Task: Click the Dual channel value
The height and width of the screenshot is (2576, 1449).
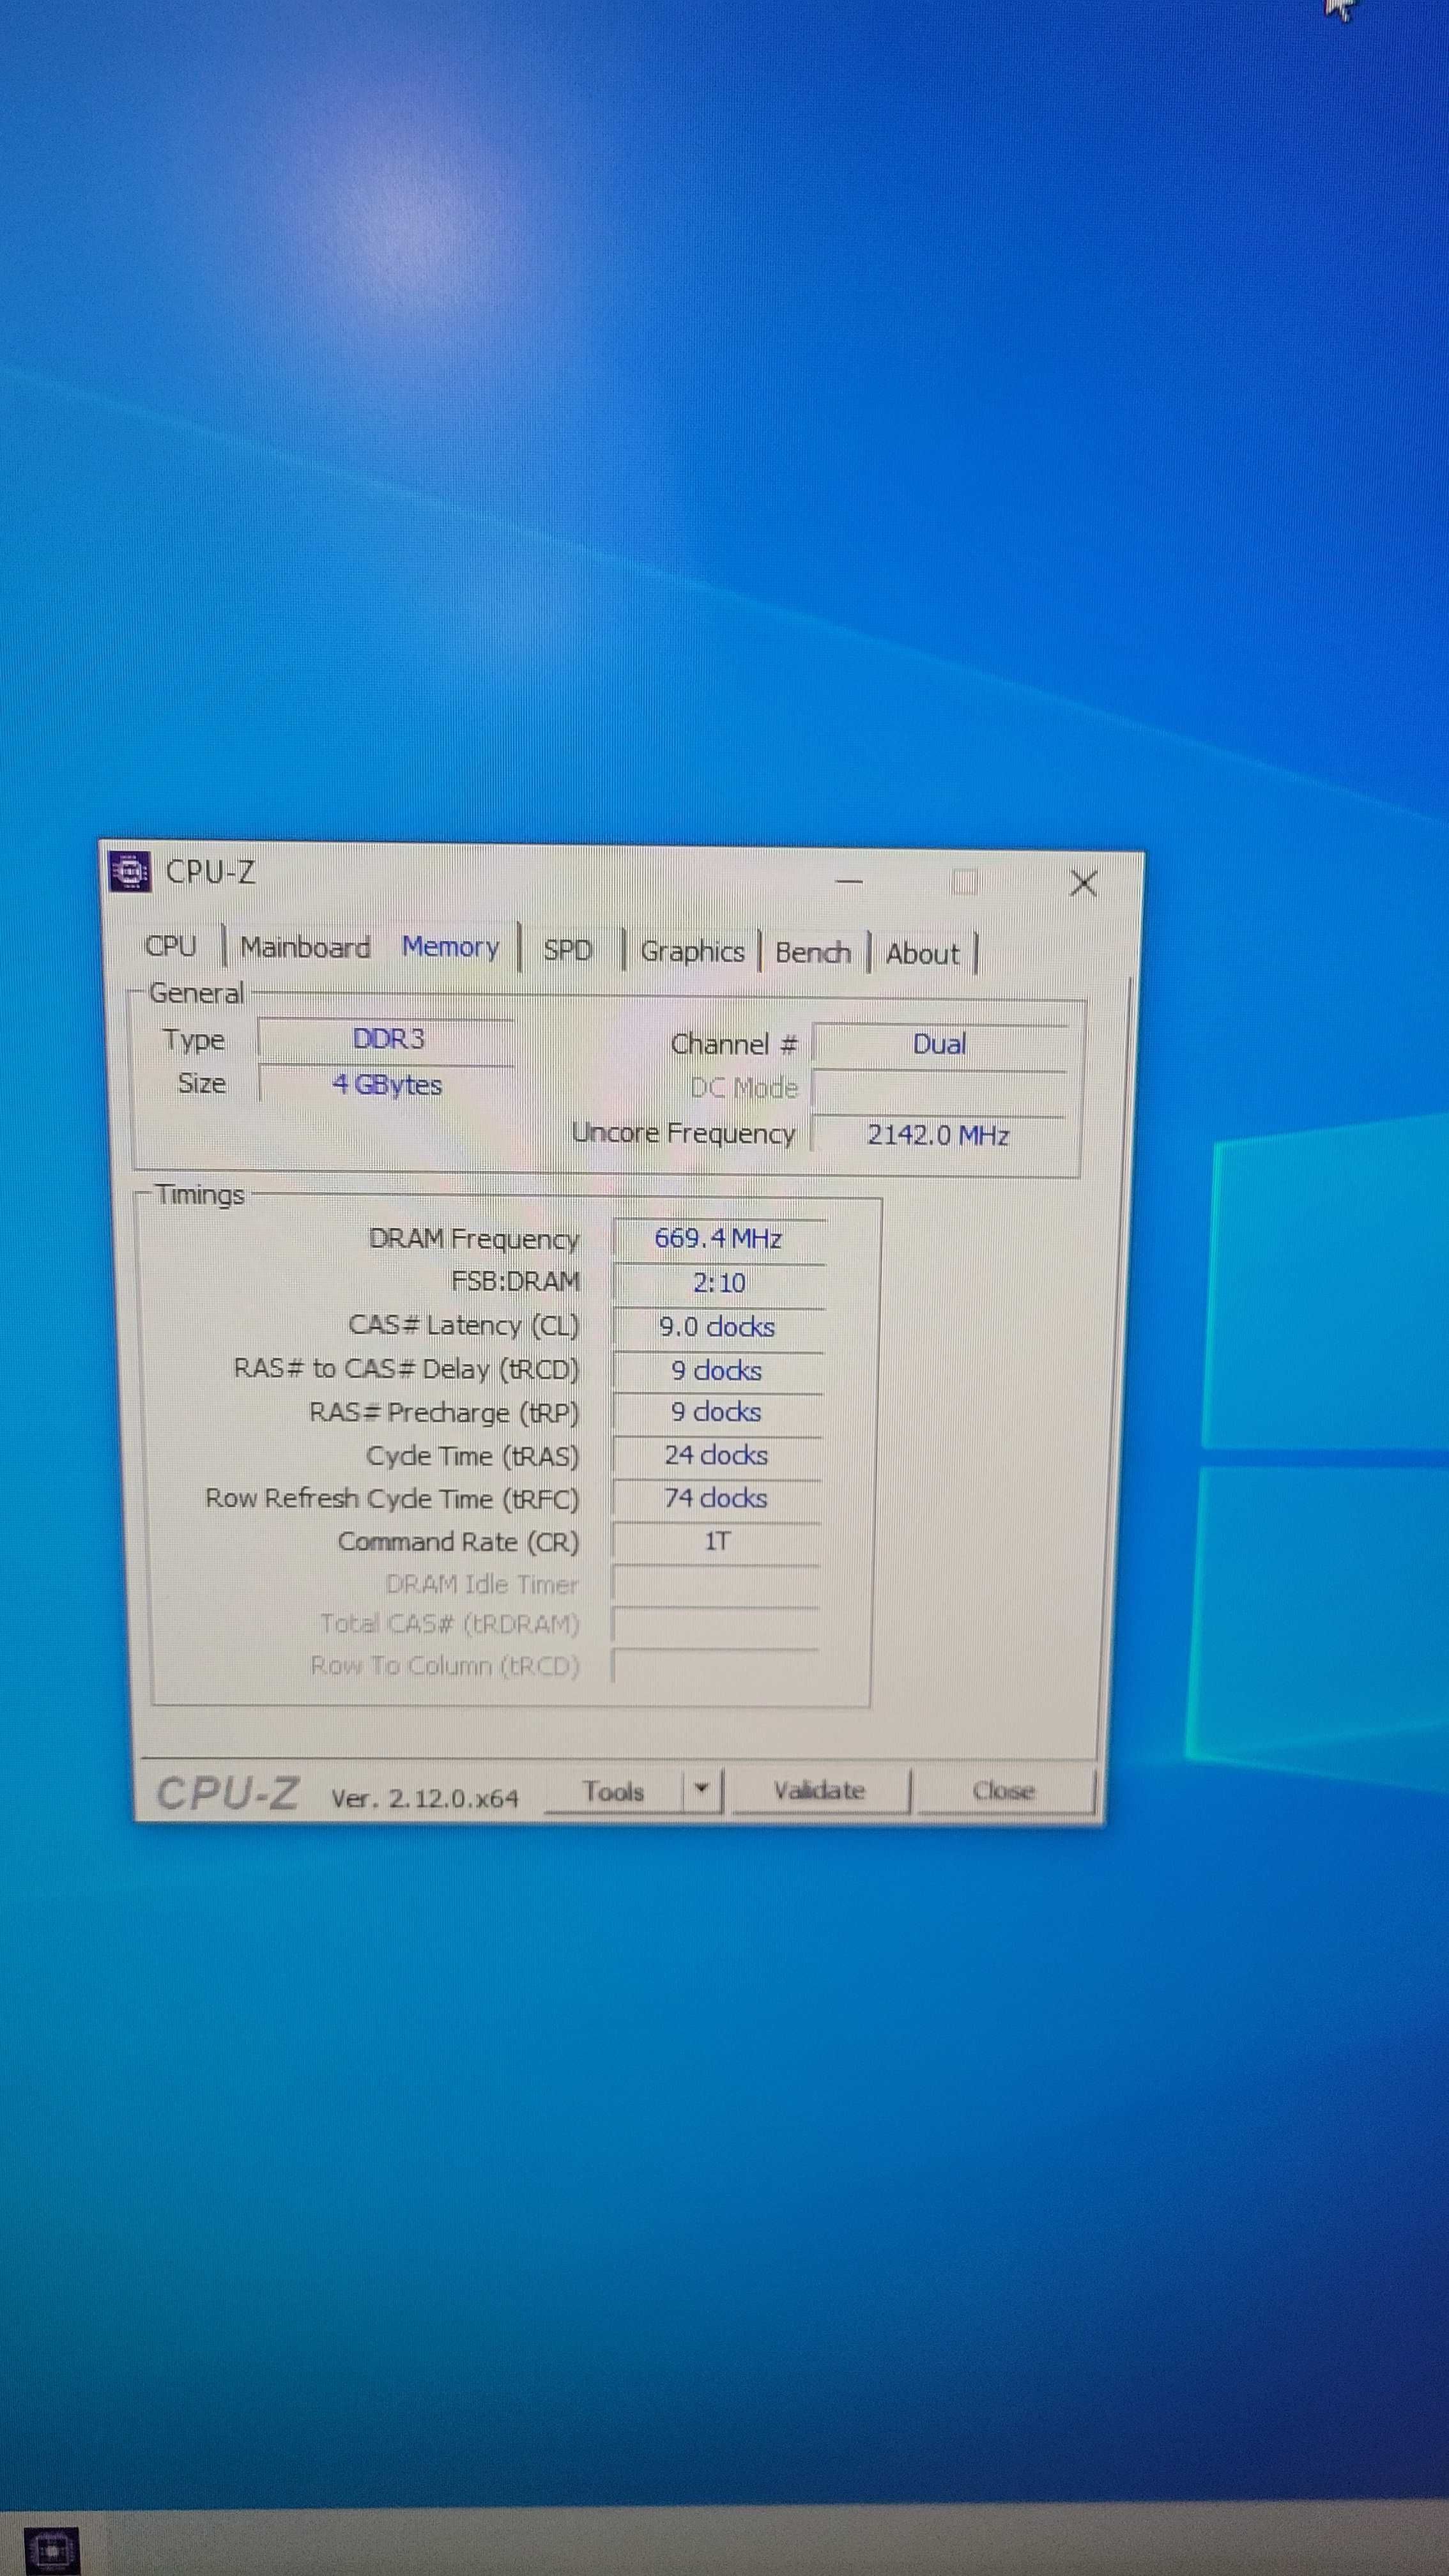Action: (x=940, y=1045)
